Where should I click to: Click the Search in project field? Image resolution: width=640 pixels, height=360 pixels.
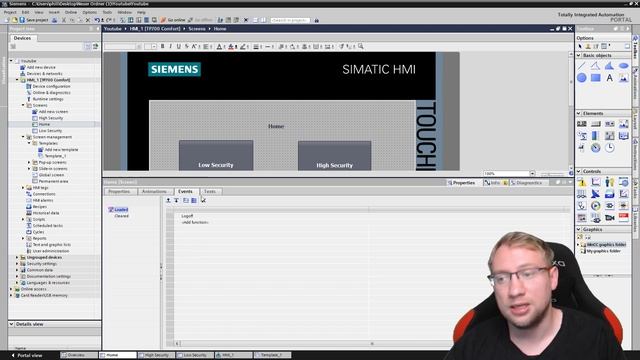(290, 20)
